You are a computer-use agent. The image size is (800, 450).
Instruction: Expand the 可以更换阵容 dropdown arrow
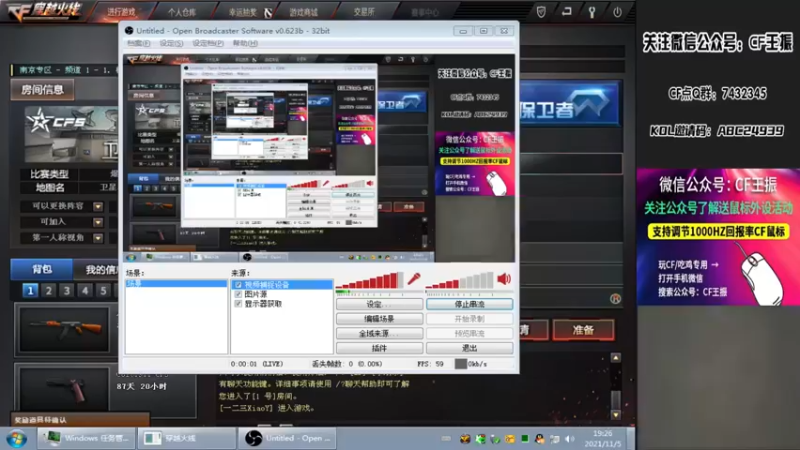[x=98, y=207]
